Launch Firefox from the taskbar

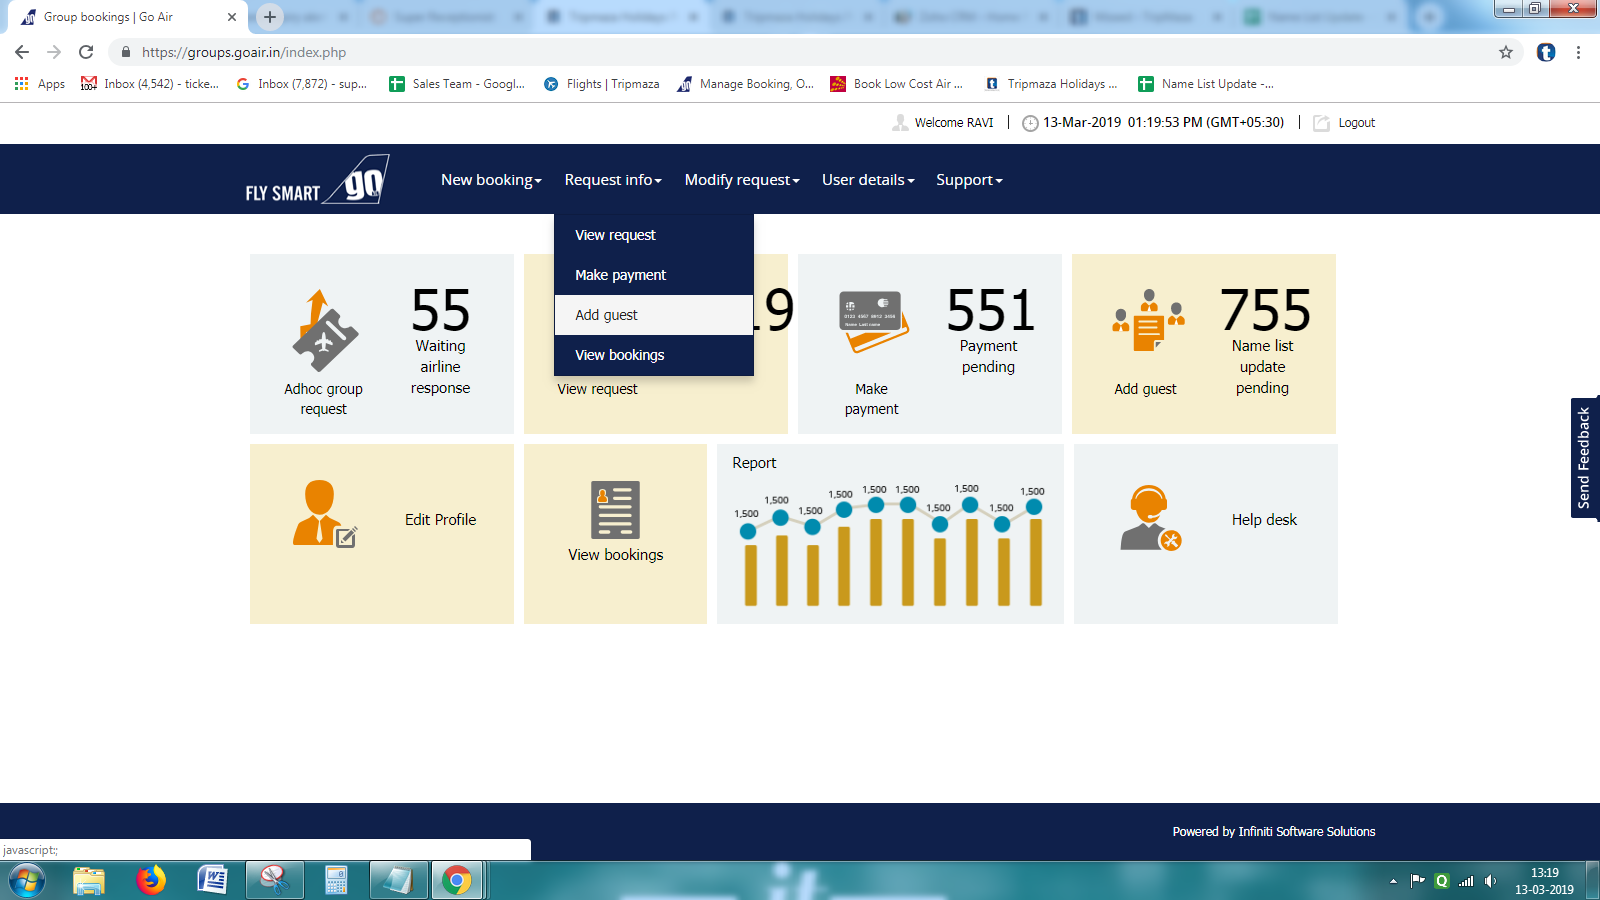[x=151, y=880]
